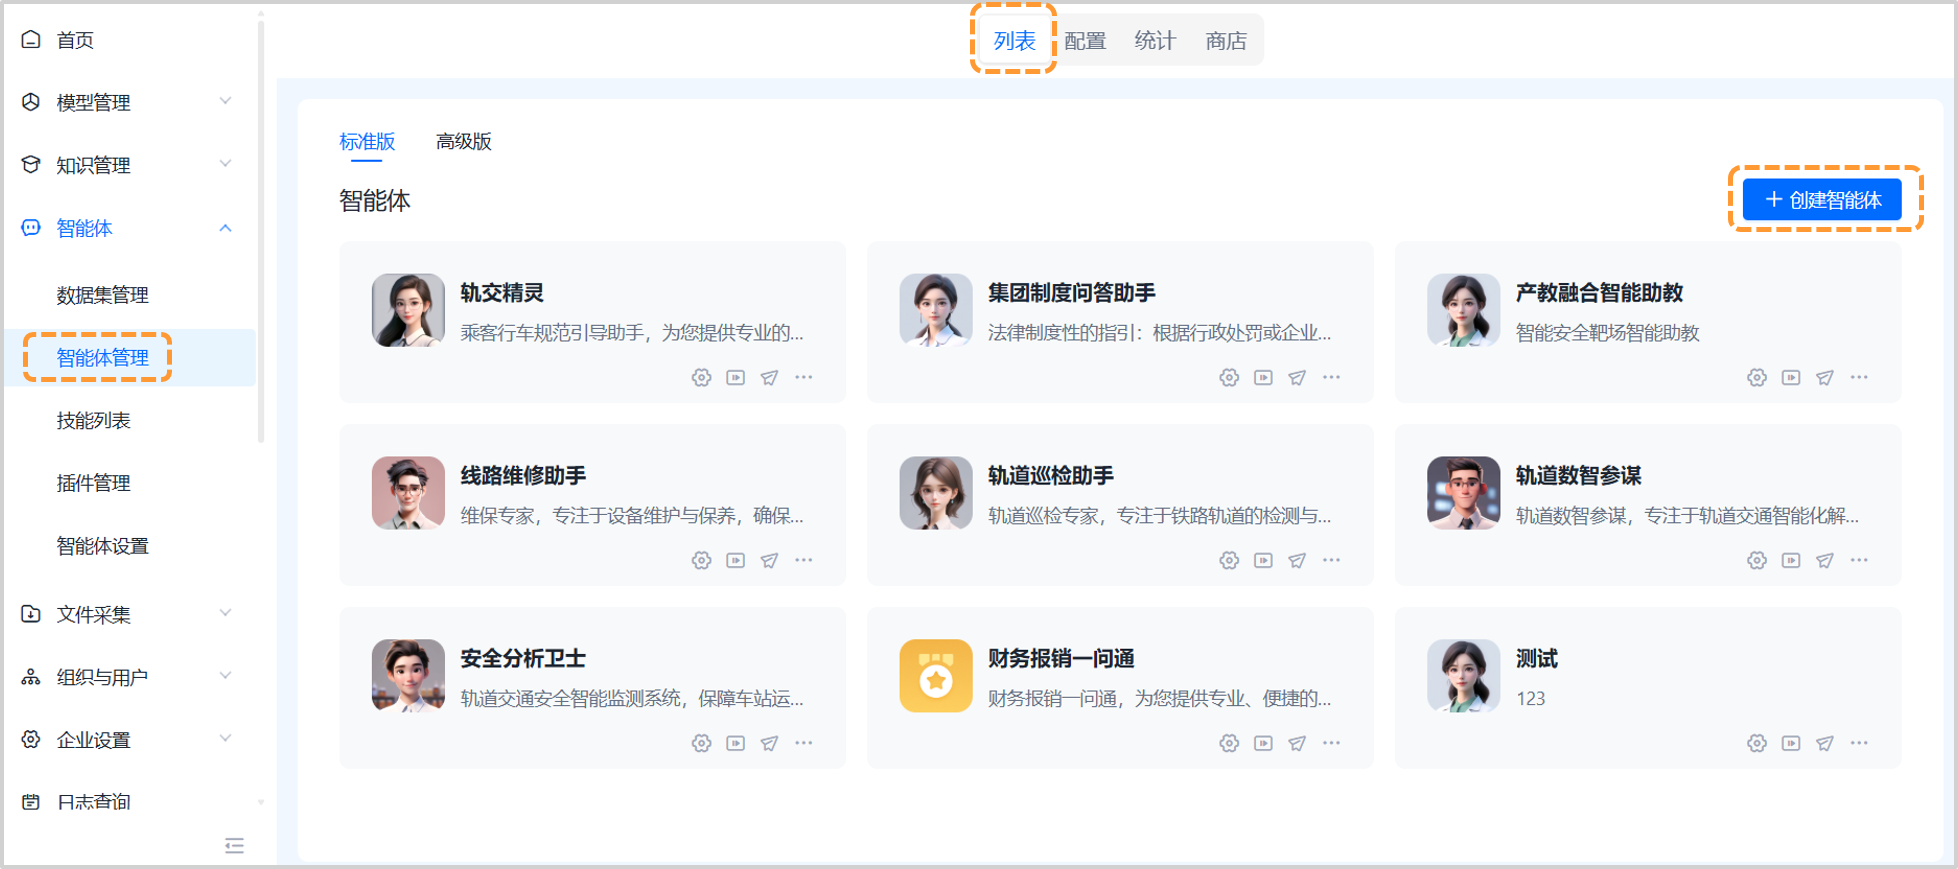Switch to the 商店 tab
1958x869 pixels.
pyautogui.click(x=1226, y=40)
